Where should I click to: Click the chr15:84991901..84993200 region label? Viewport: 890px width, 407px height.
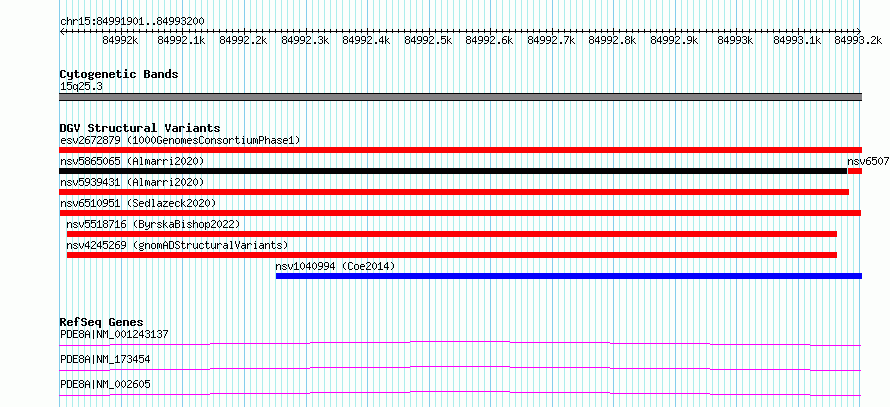coord(132,21)
